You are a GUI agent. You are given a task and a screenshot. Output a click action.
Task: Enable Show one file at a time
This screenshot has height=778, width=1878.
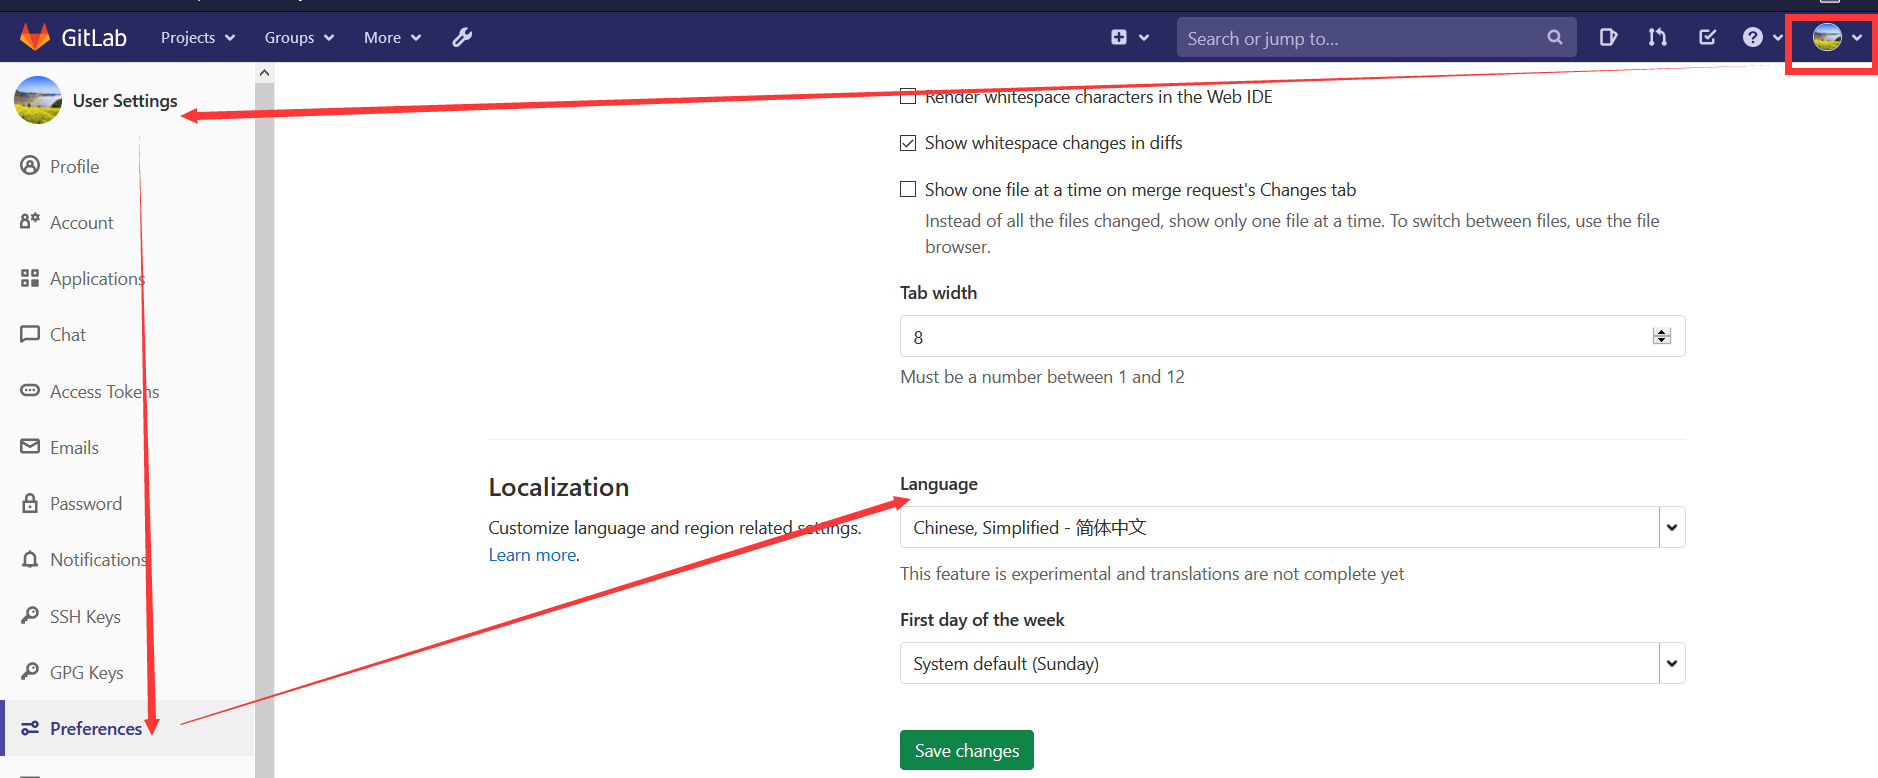[x=908, y=189]
